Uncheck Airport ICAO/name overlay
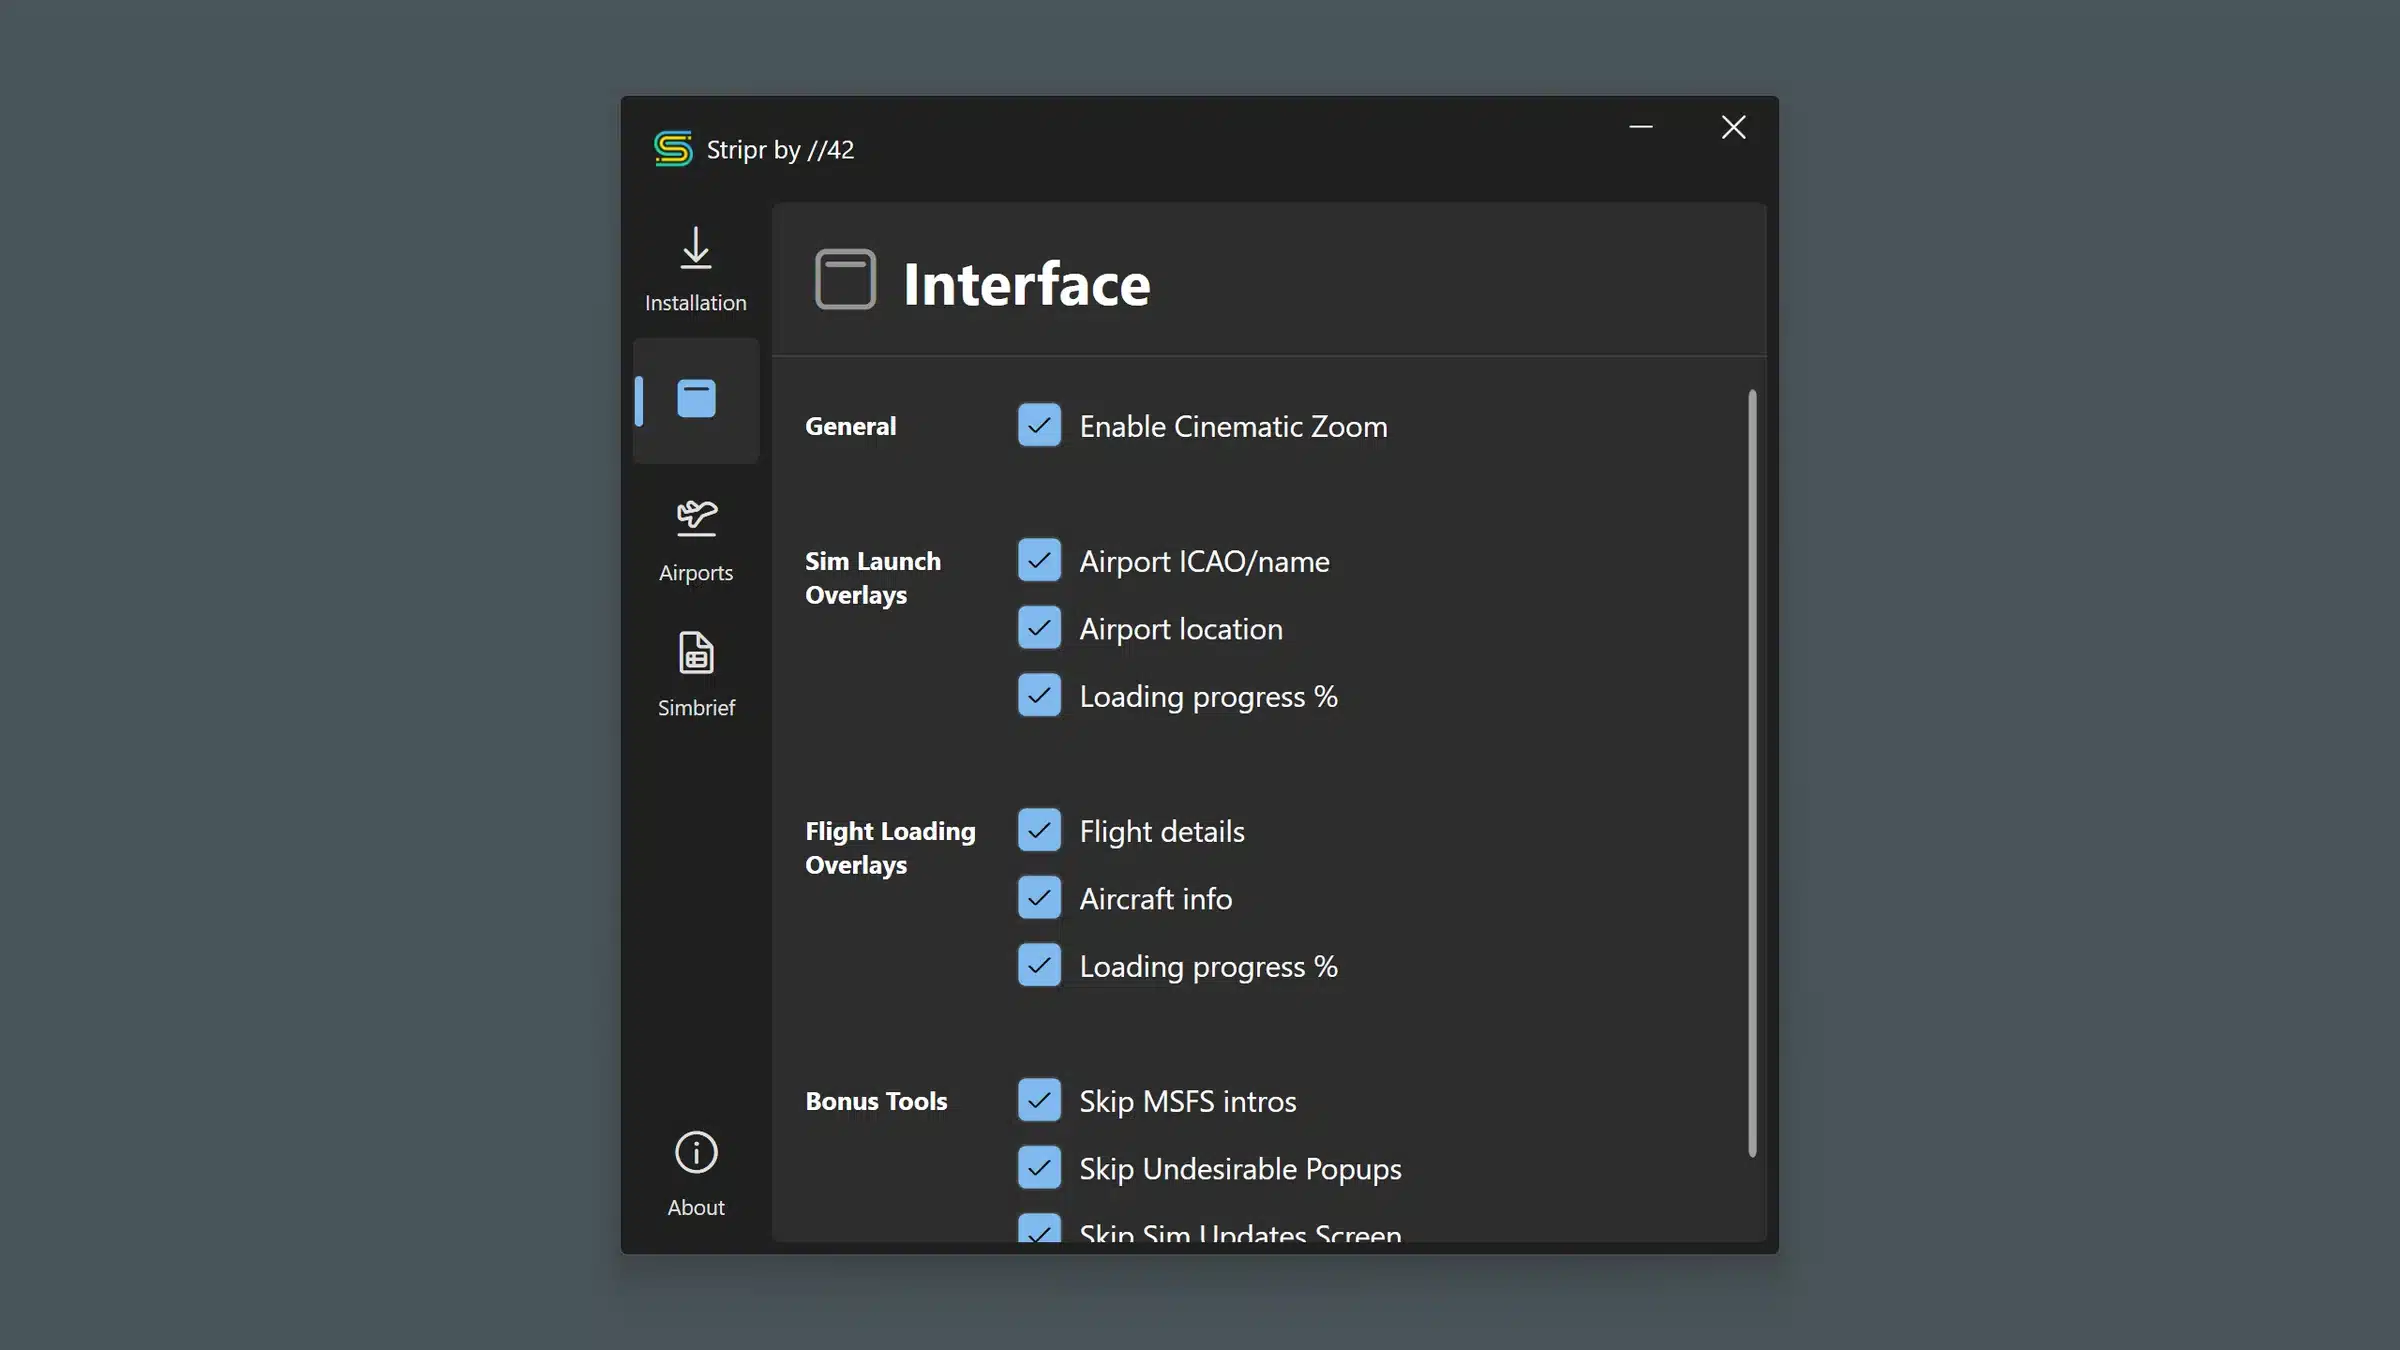Viewport: 2400px width, 1350px height. click(x=1039, y=560)
